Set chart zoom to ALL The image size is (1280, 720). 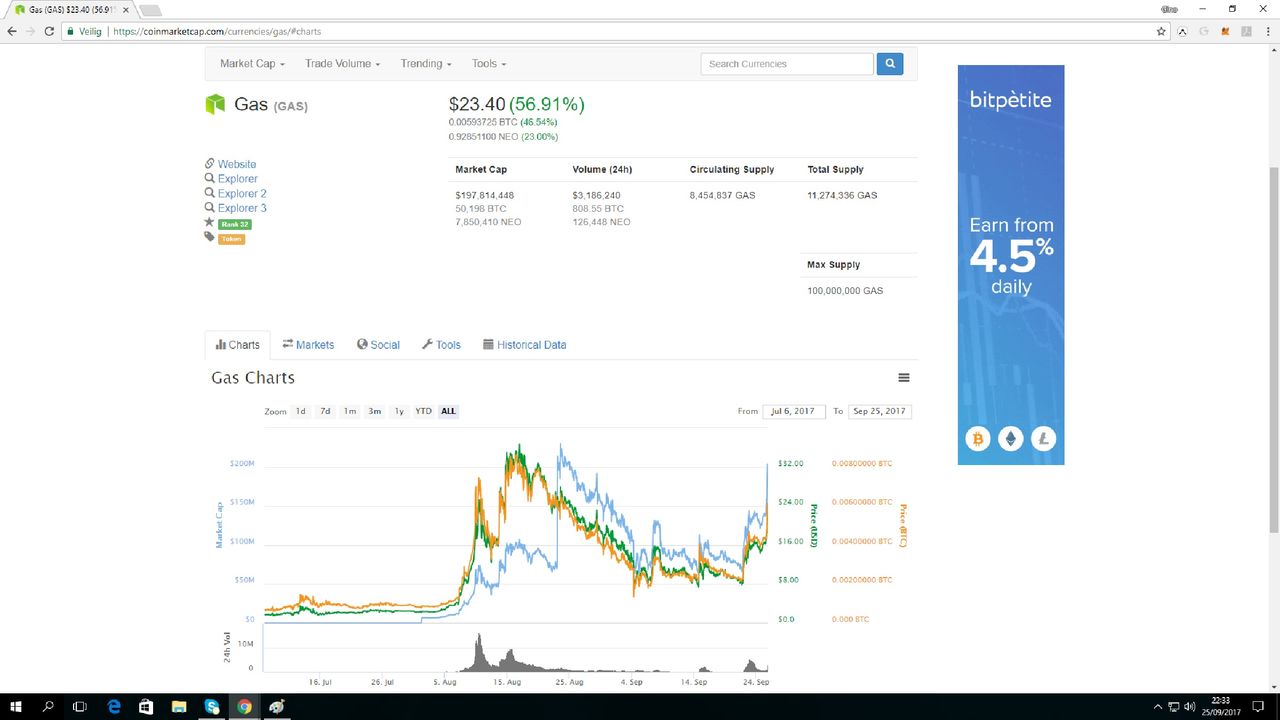point(449,411)
